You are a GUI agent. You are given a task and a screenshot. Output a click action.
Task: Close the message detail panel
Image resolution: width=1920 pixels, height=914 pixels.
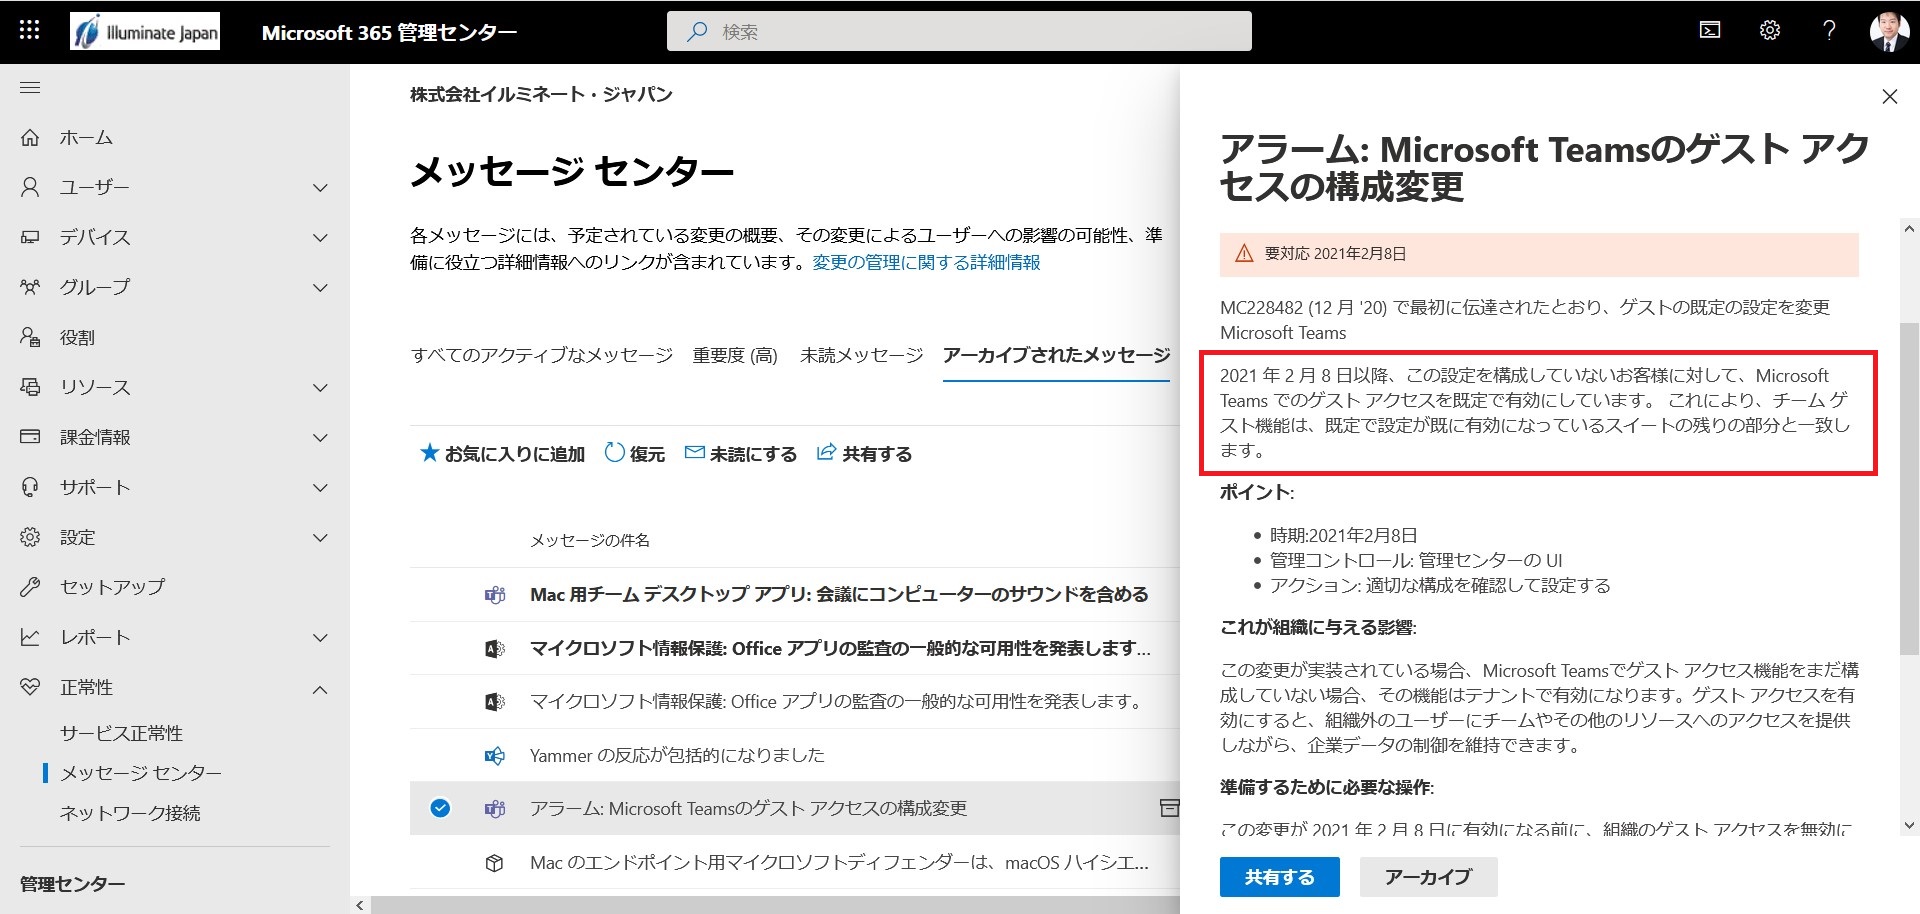click(x=1889, y=96)
